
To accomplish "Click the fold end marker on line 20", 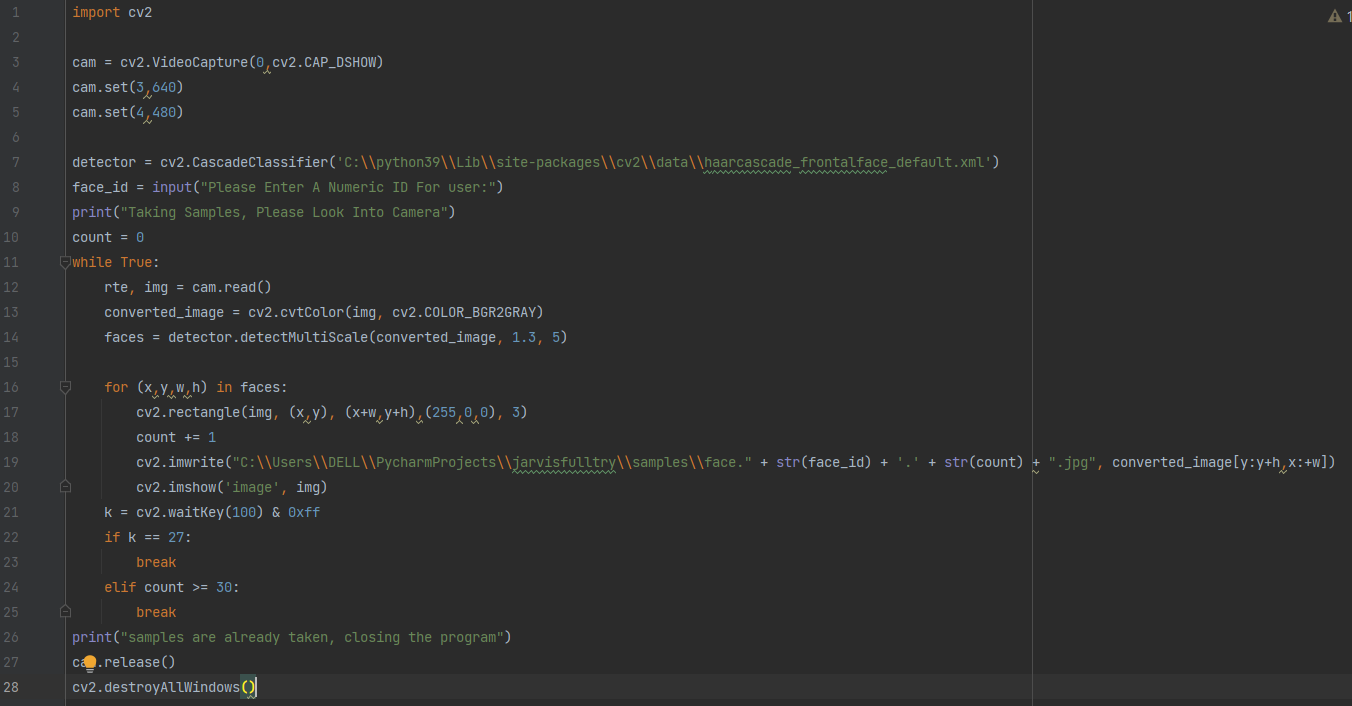I will pos(65,487).
